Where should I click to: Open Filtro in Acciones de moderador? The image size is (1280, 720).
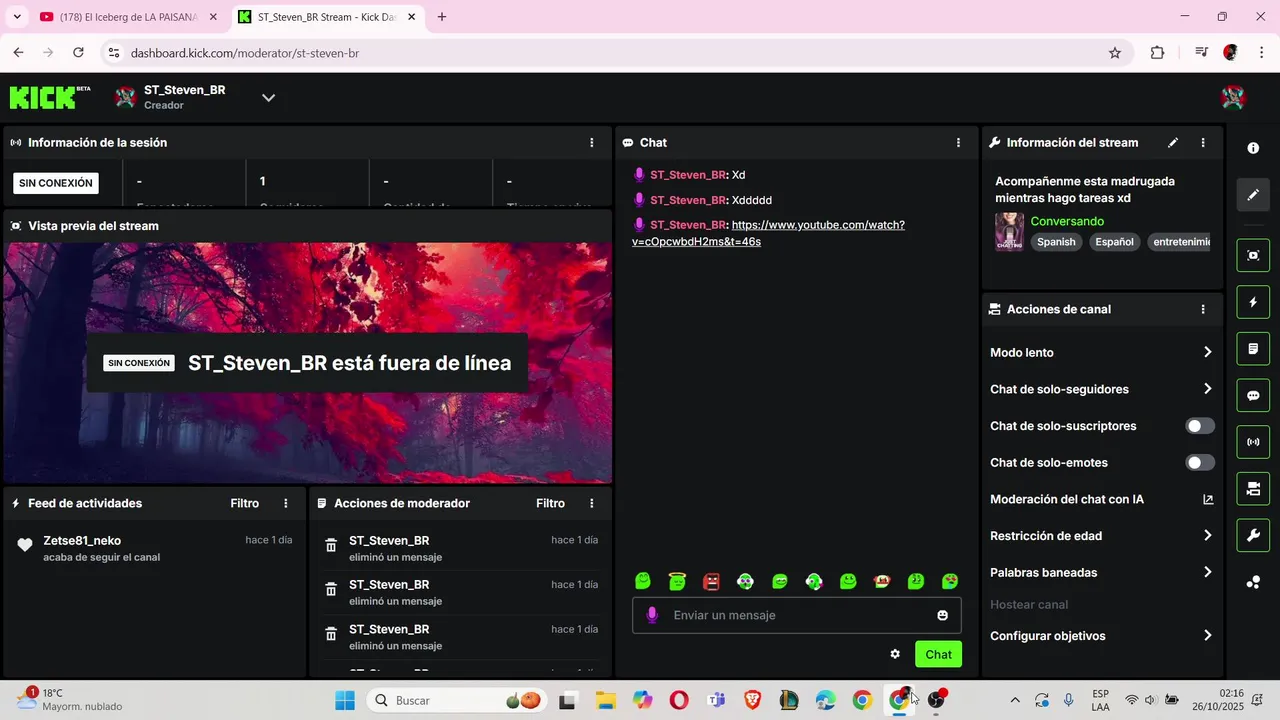550,504
